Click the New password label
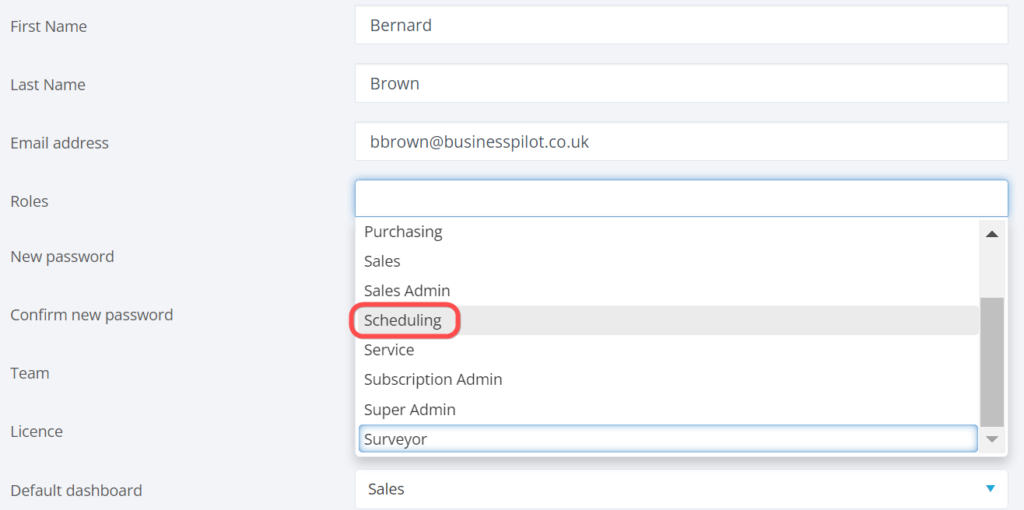The height and width of the screenshot is (510, 1024). click(62, 257)
